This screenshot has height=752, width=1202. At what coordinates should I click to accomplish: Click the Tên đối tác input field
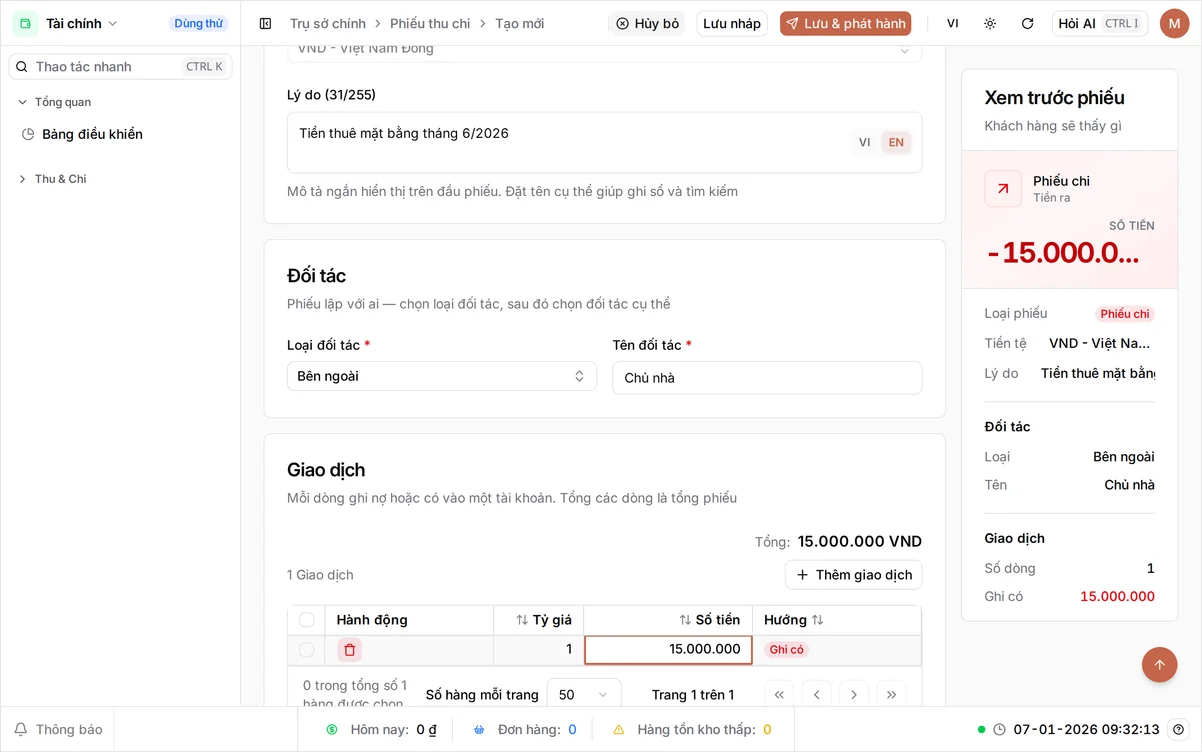[767, 378]
